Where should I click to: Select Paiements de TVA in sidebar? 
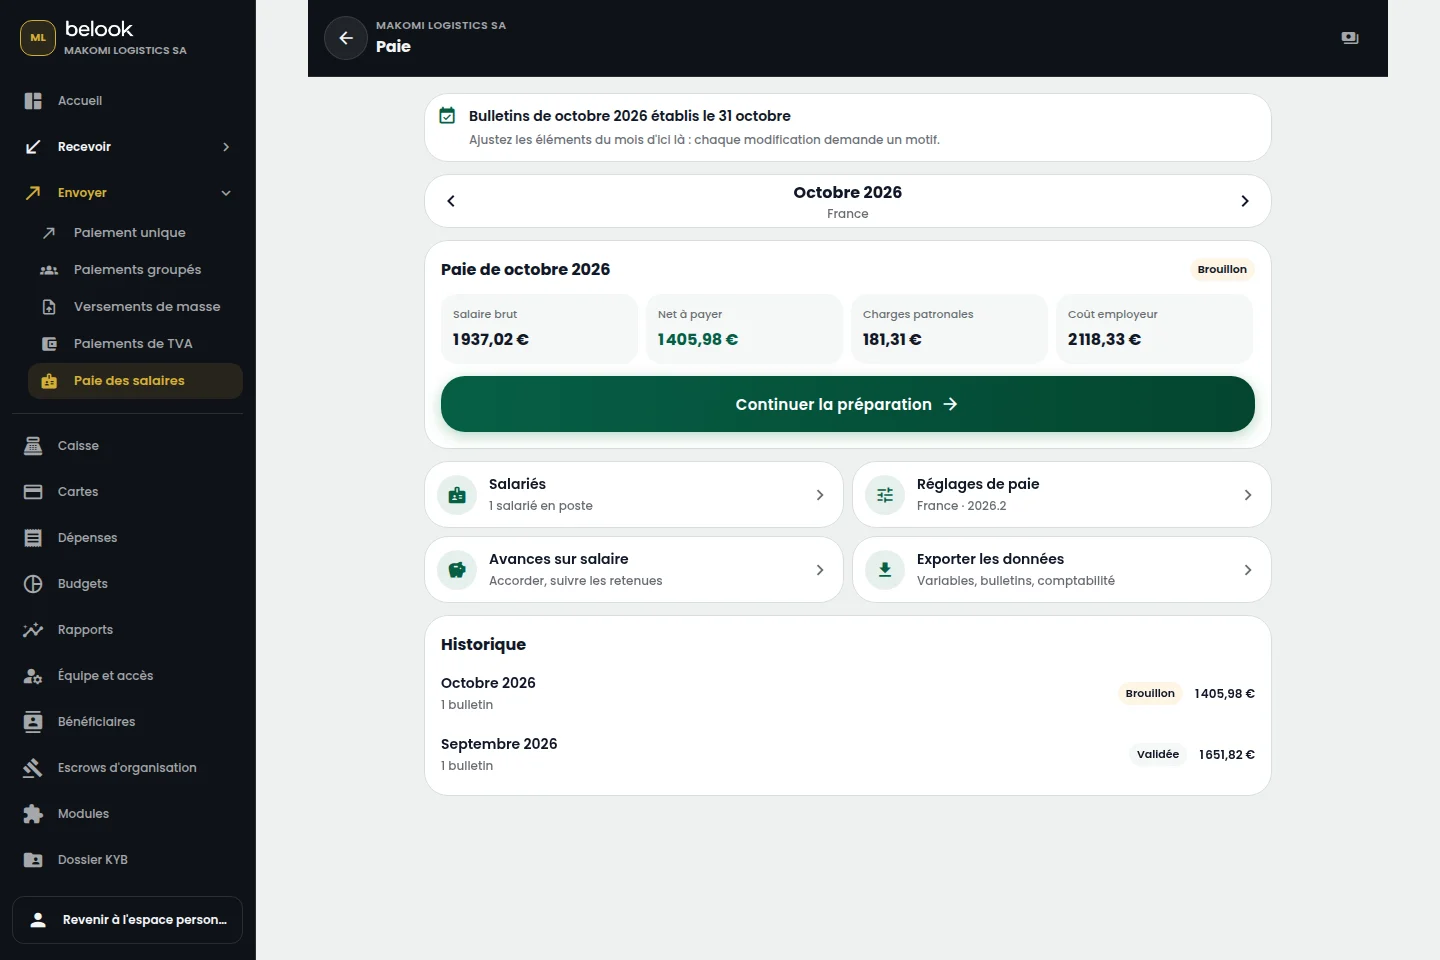pyautogui.click(x=135, y=344)
